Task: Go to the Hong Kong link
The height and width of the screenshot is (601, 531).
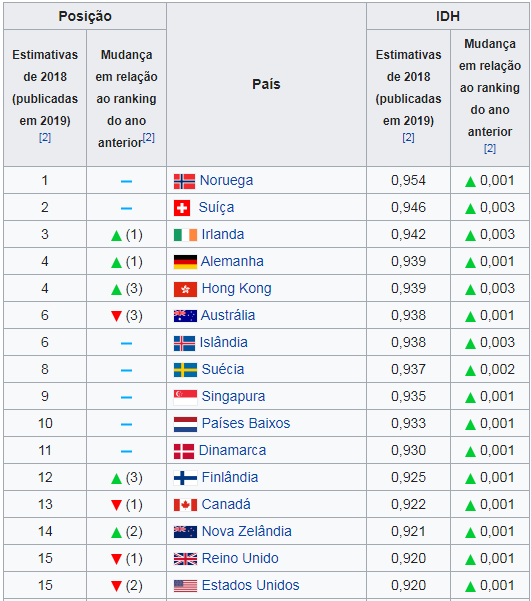Action: tap(237, 289)
